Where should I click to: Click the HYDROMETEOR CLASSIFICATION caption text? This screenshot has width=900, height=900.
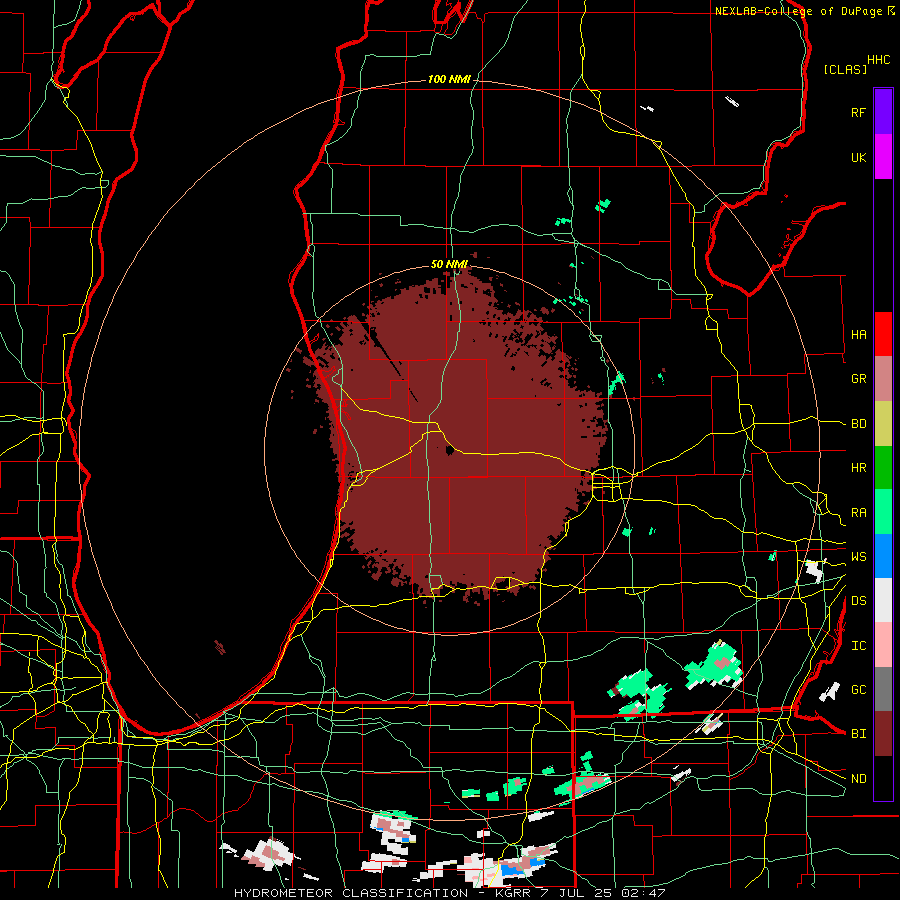[x=351, y=893]
